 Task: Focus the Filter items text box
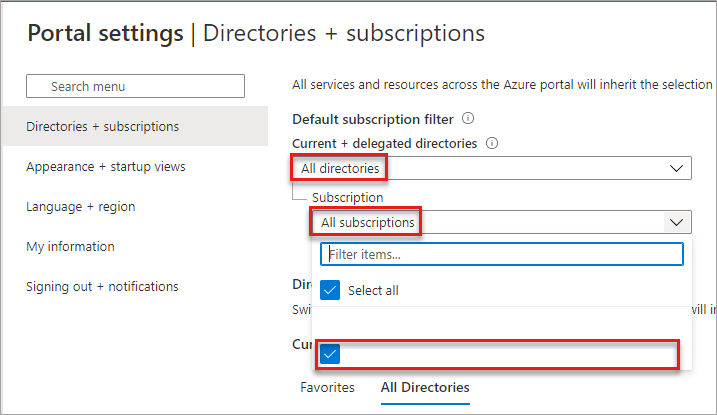pos(501,255)
